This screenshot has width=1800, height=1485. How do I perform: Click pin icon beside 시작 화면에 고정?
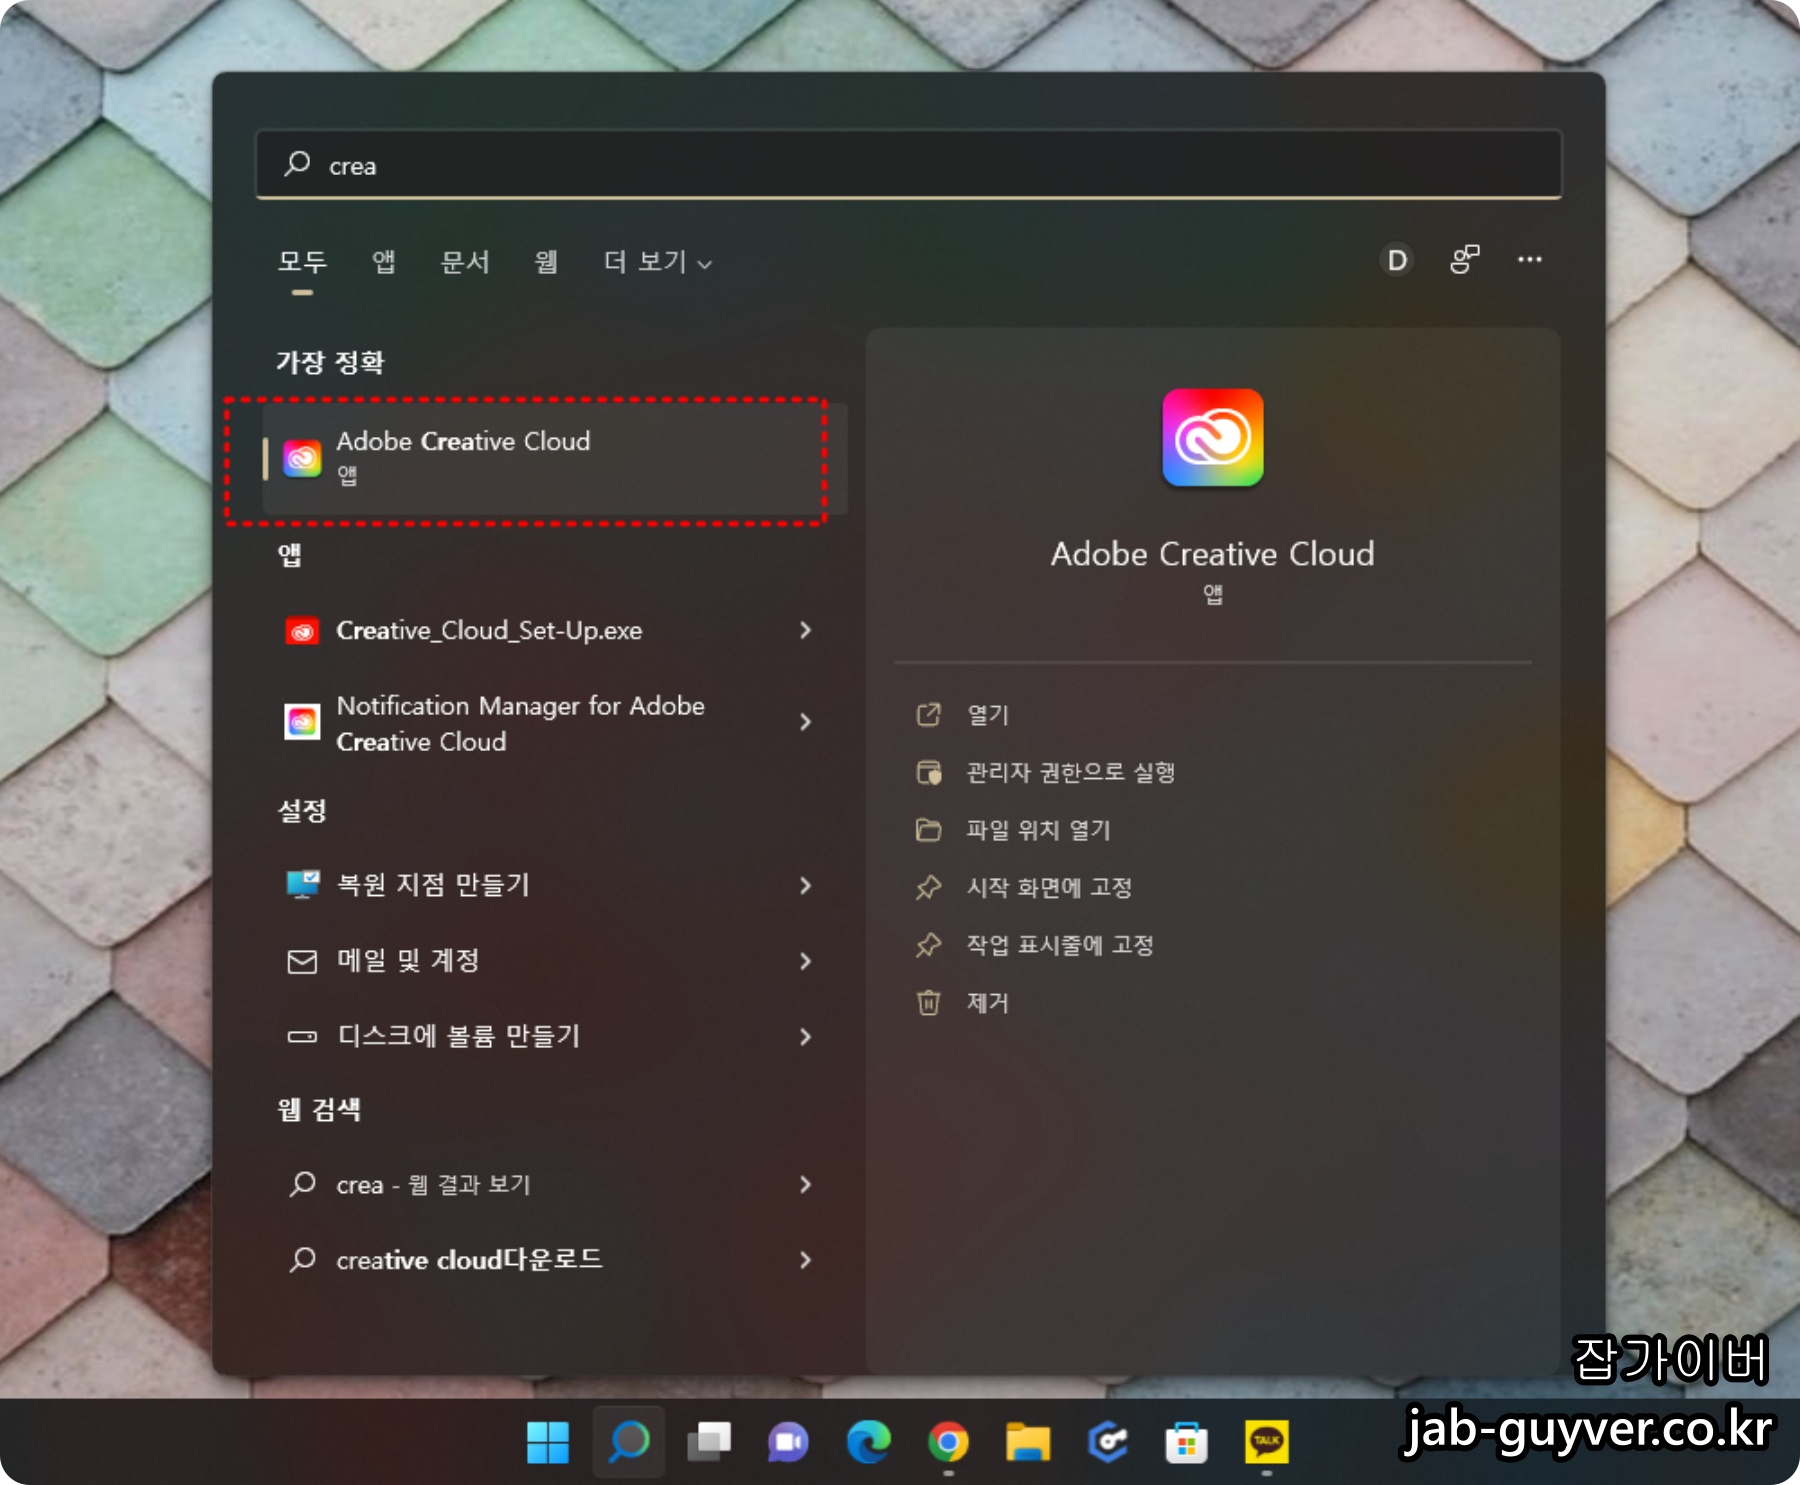[929, 887]
